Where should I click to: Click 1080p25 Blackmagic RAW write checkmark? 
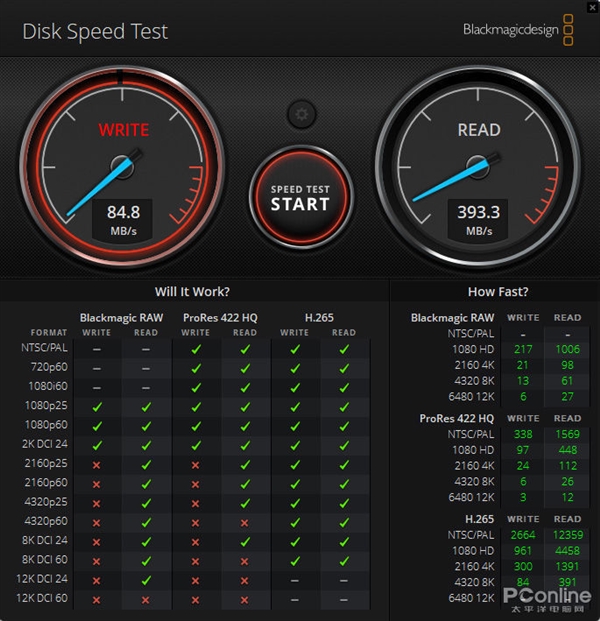[x=97, y=407]
